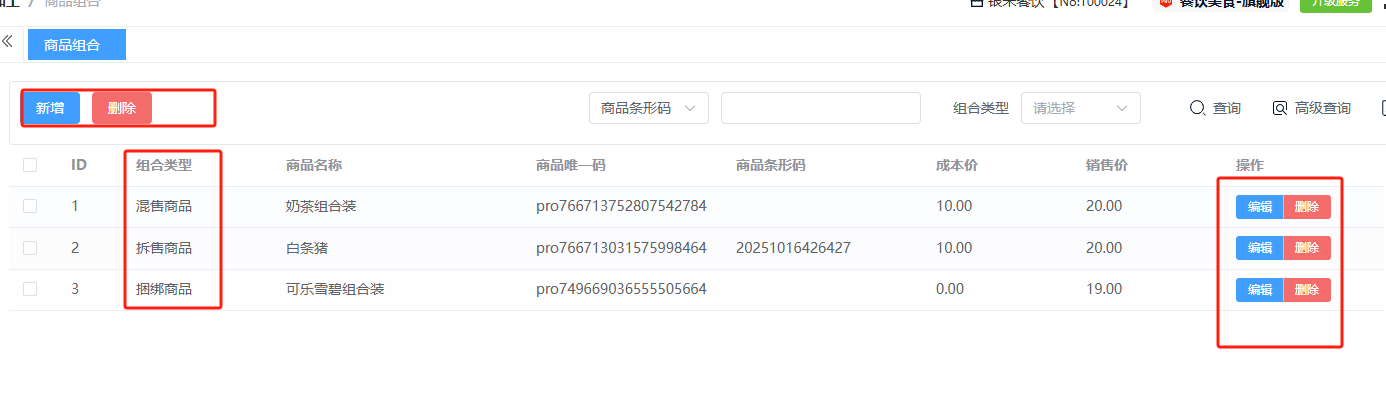Click the search keyword input field

pos(820,108)
